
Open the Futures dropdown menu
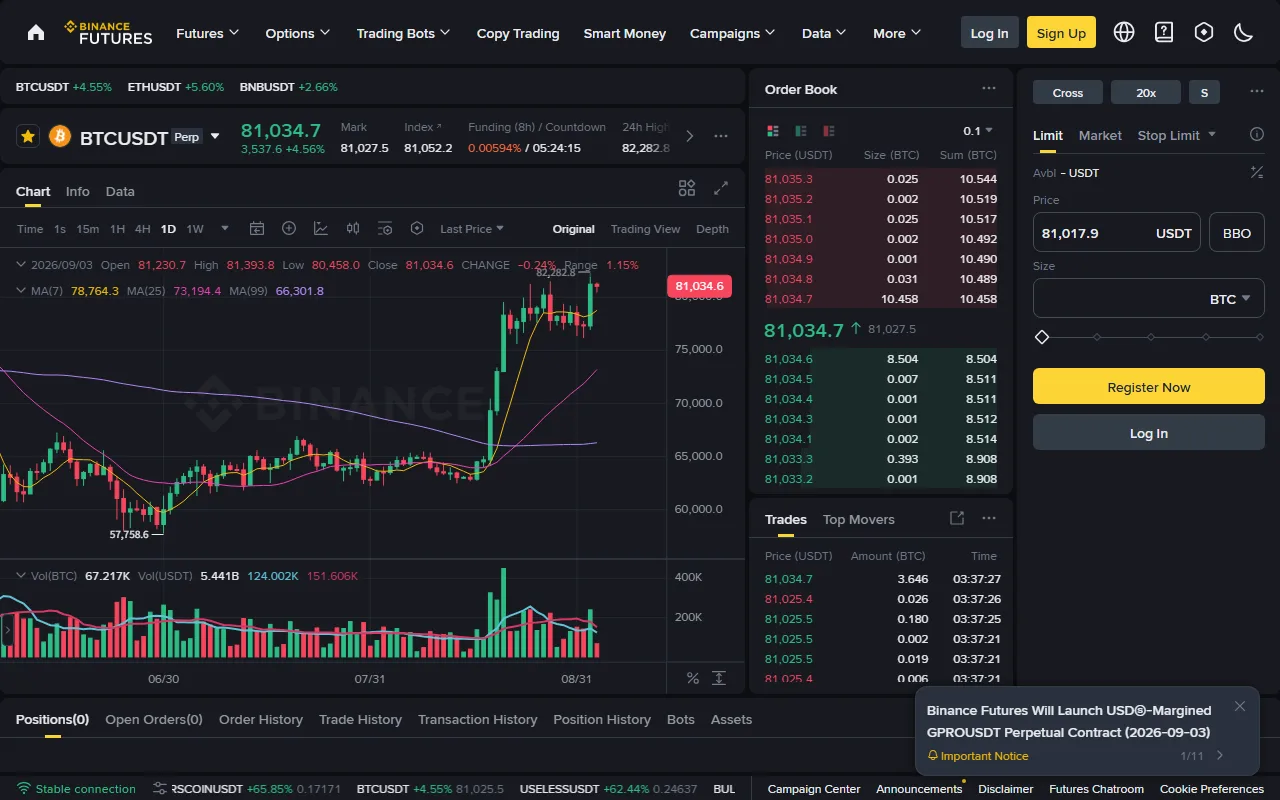pos(208,33)
